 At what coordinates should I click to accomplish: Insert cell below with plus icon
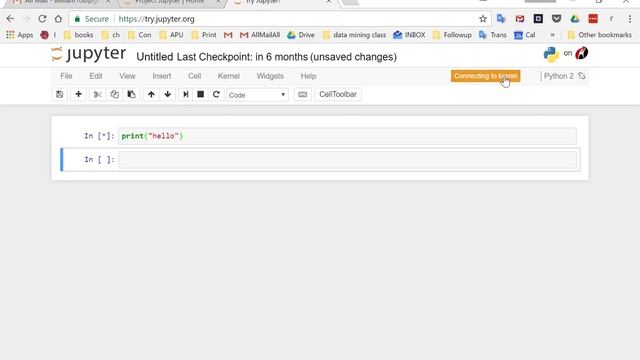coord(78,94)
